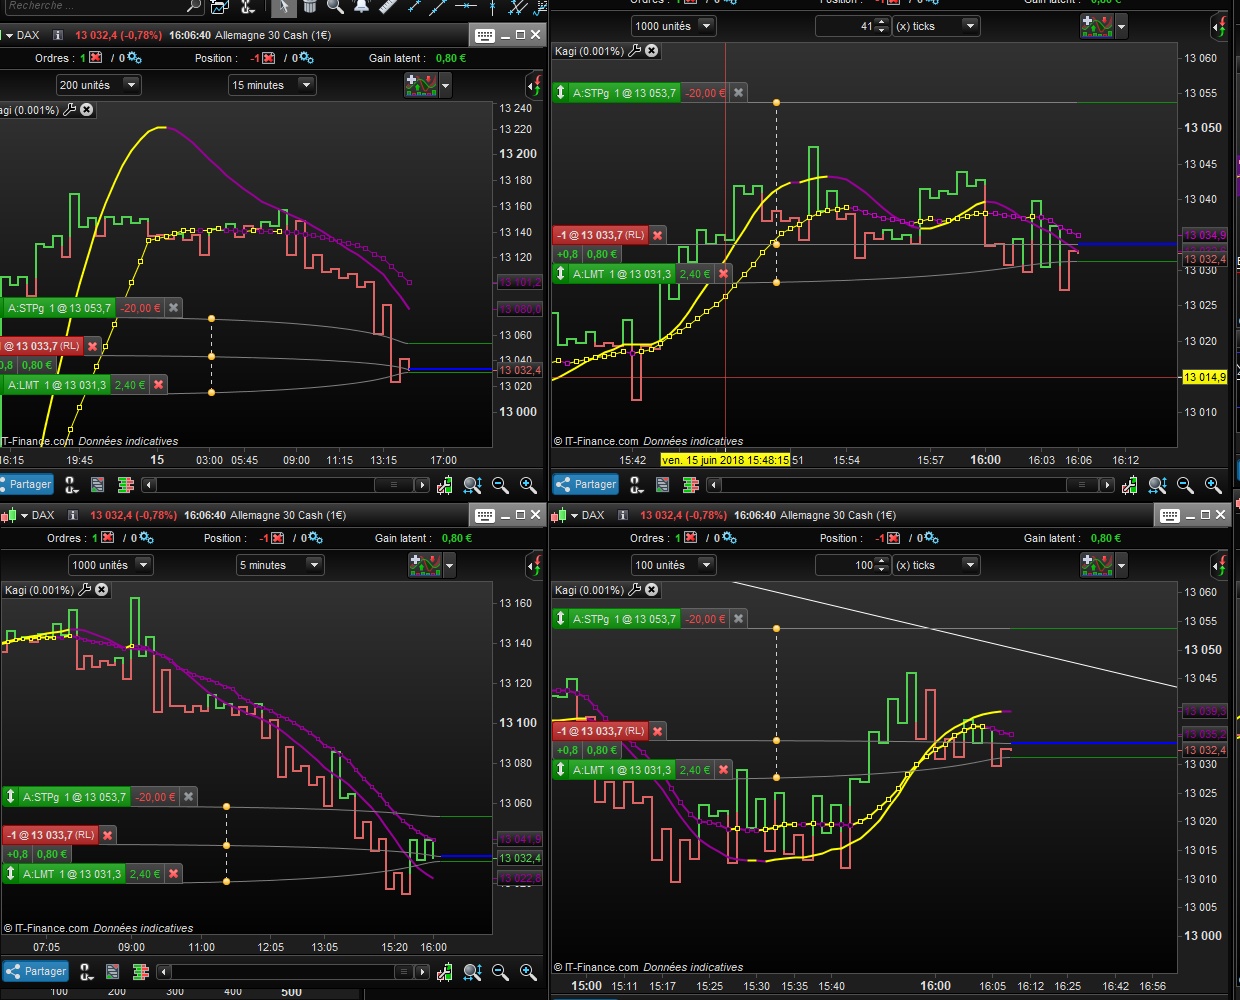Activate the magnifier zoom tool in top toolbar
Image resolution: width=1240 pixels, height=1000 pixels.
coord(335,7)
